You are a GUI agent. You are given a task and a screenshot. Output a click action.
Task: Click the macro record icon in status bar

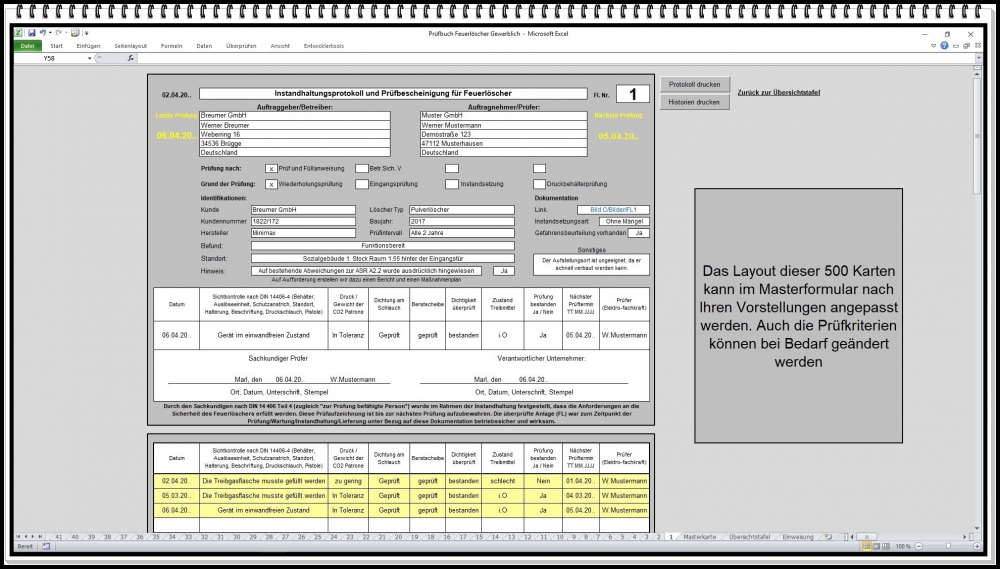(45, 546)
